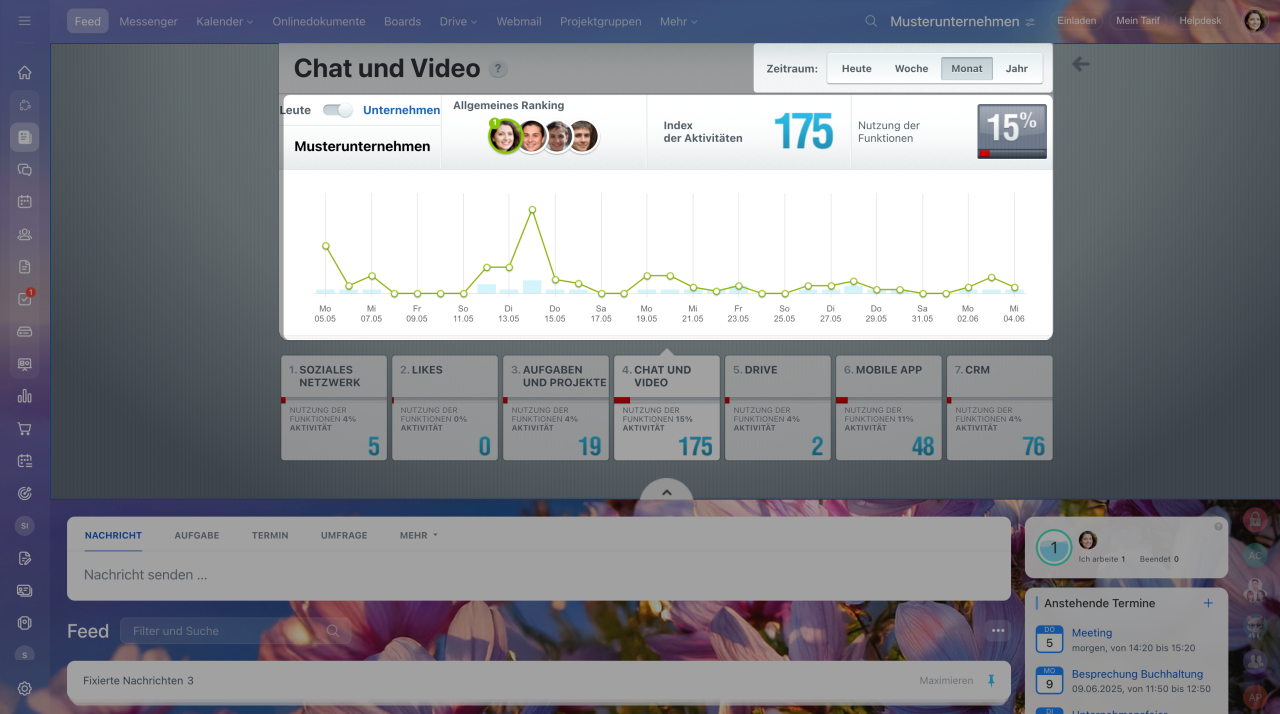
Task: Open the three-dots feed menu button
Action: [x=997, y=631]
